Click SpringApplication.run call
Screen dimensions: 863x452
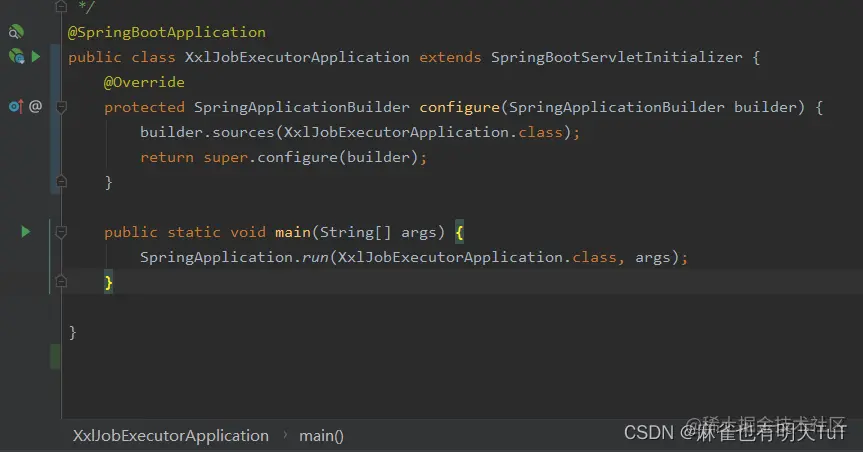pos(234,257)
